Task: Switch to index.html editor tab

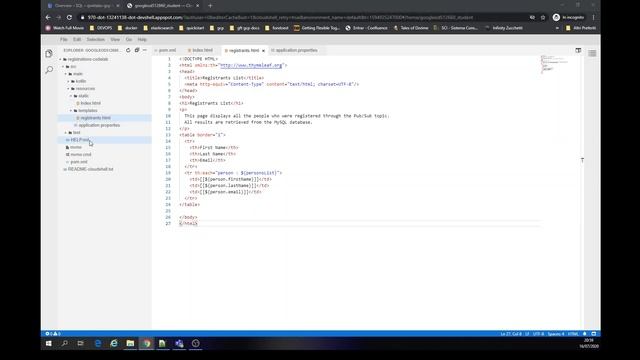Action: 202,50
